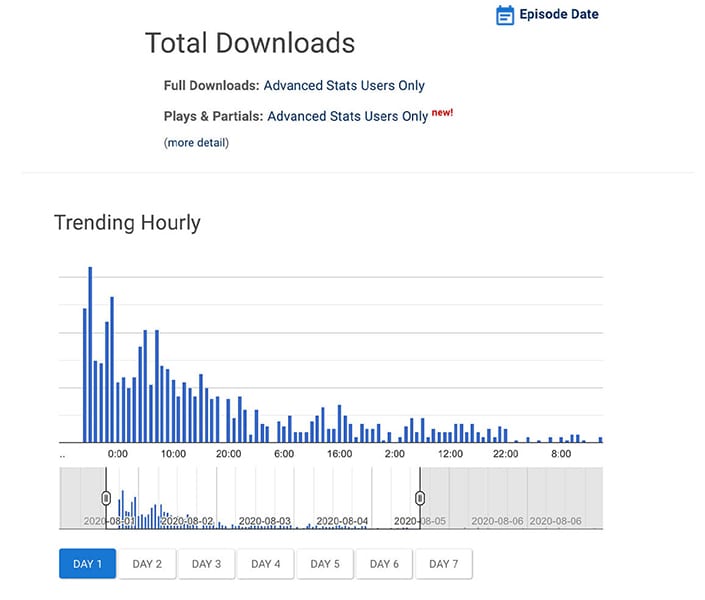Click the 2:00 axis label
The height and width of the screenshot is (600, 705).
(x=395, y=454)
